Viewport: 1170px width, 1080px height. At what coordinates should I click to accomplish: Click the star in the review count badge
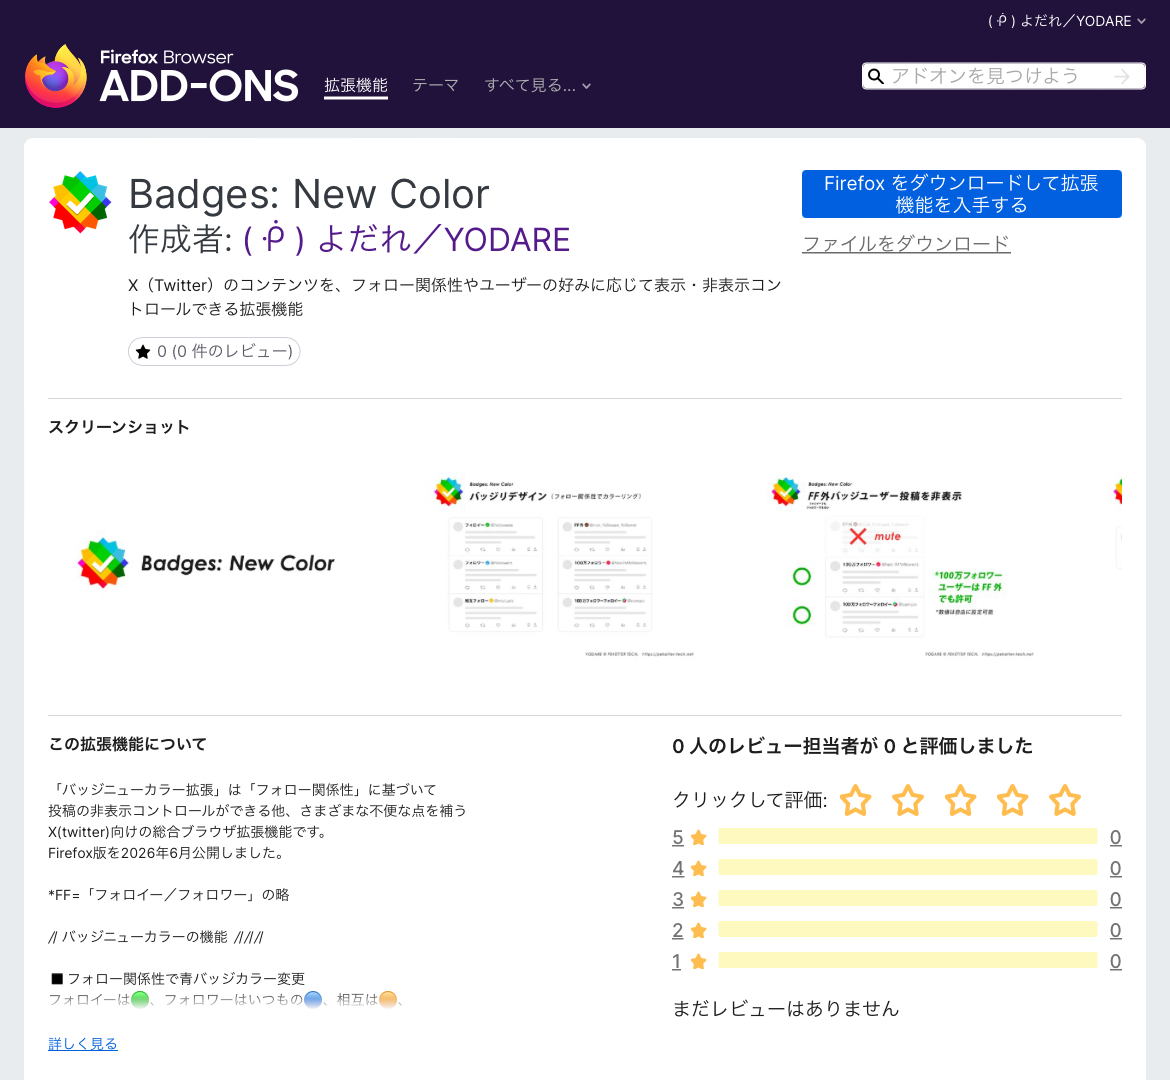point(143,352)
